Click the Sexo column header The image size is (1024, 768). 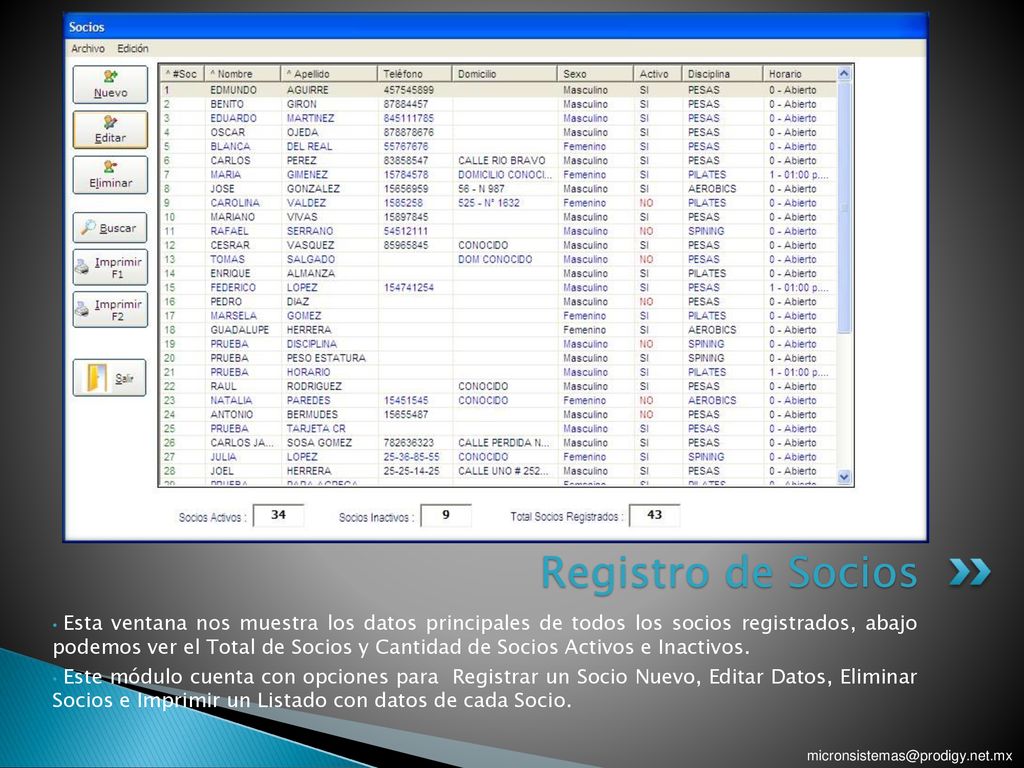point(595,74)
